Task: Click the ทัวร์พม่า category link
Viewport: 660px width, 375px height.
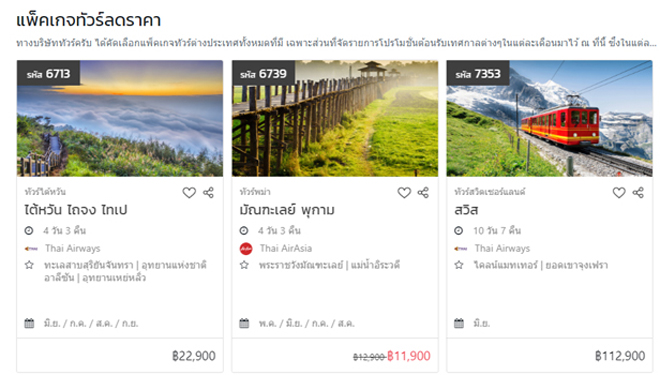Action: (255, 192)
